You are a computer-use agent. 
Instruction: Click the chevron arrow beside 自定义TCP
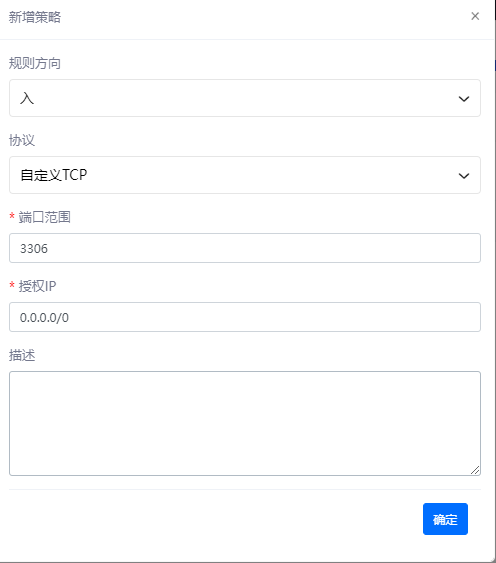(x=464, y=176)
